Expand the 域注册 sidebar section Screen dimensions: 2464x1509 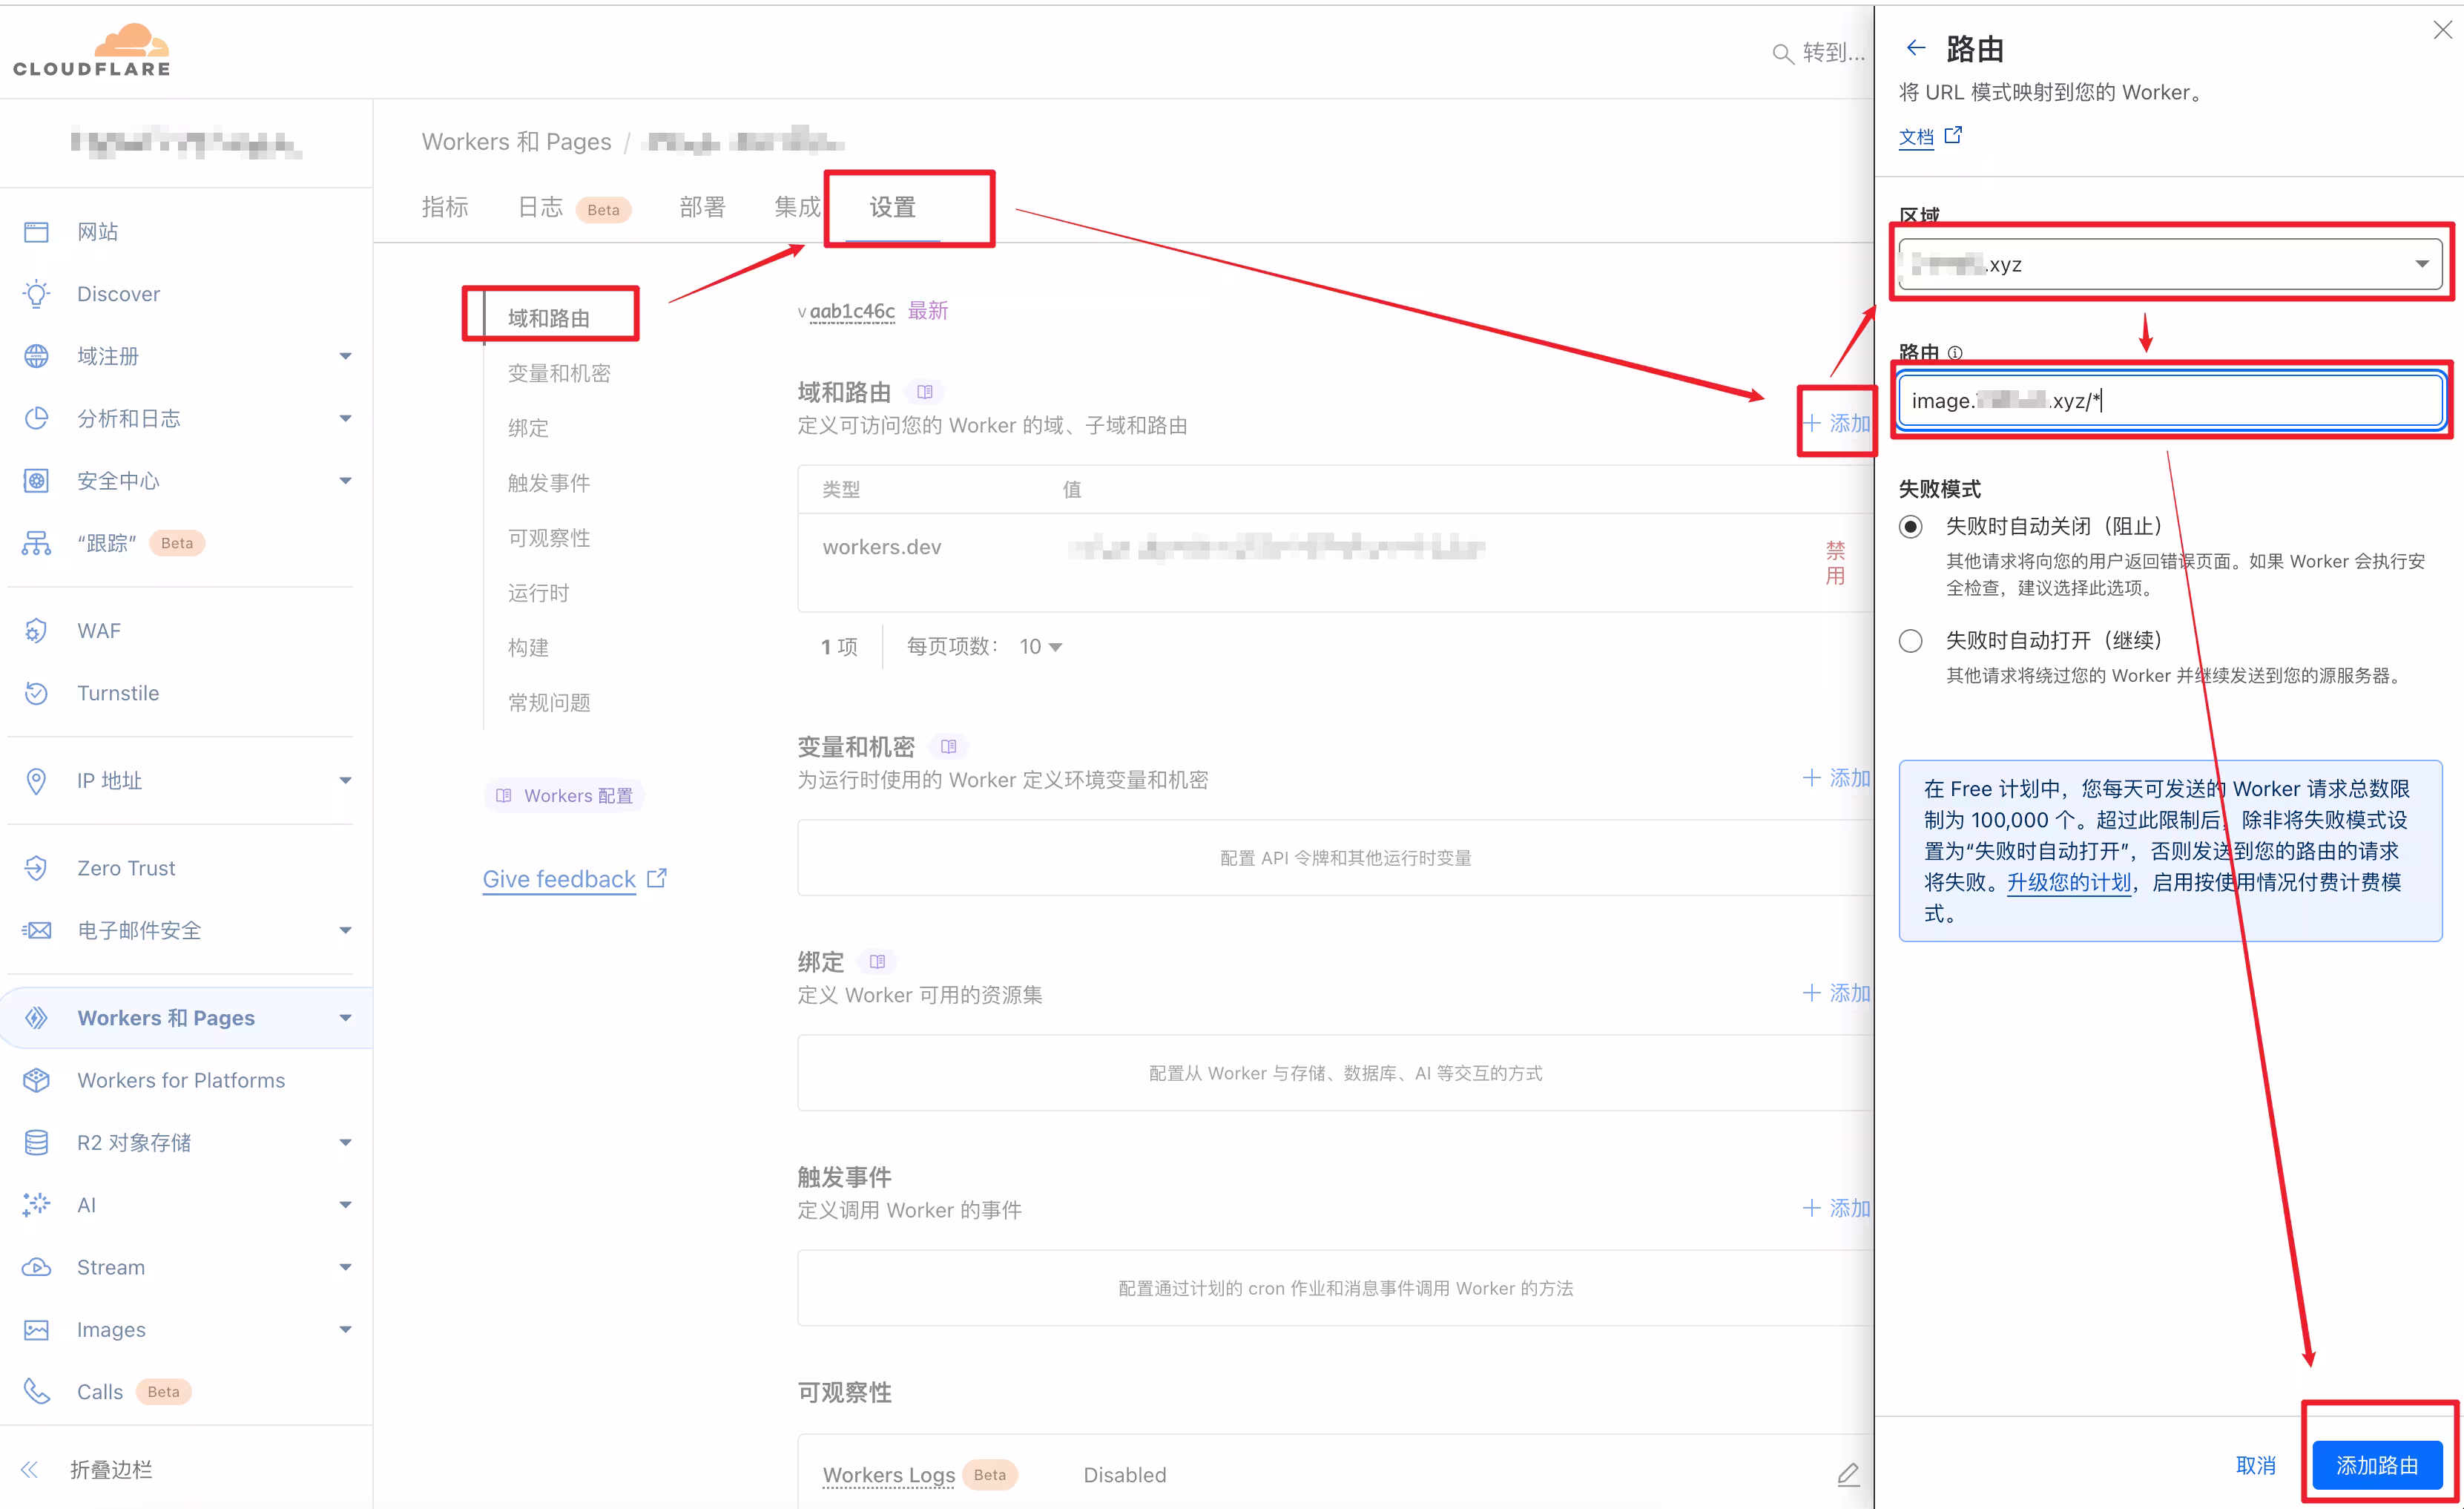[345, 356]
